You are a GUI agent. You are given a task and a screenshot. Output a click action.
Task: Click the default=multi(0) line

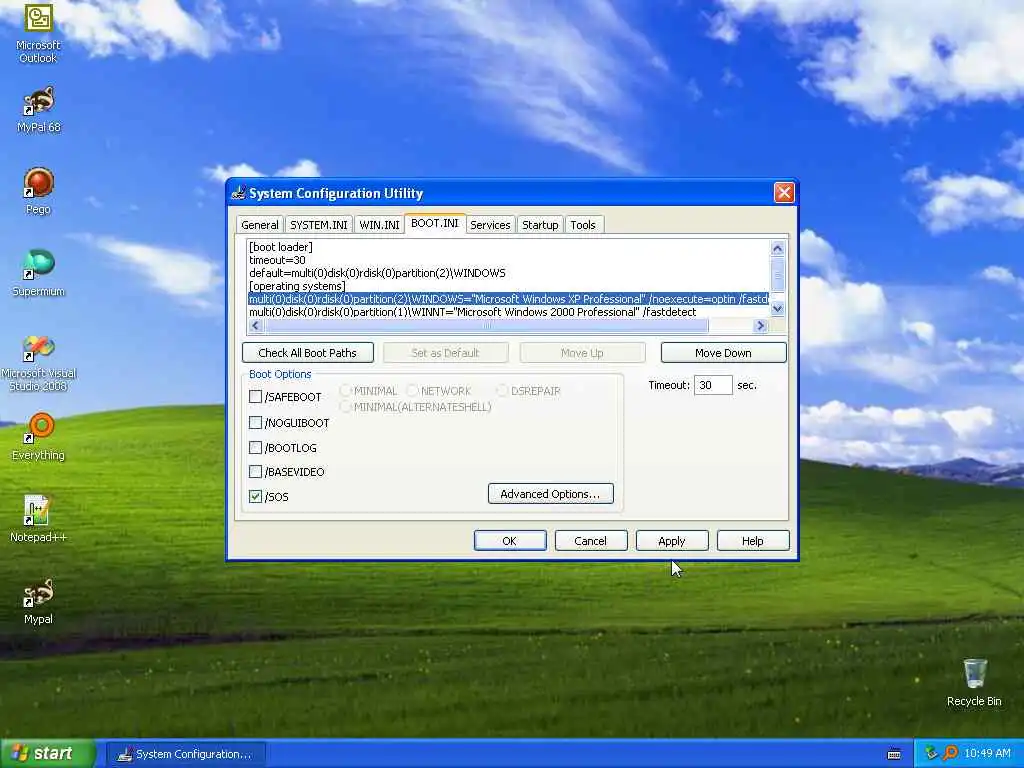tap(377, 273)
